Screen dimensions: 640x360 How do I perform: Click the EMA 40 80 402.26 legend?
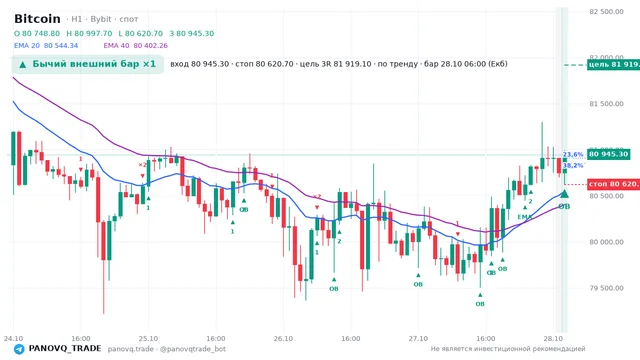136,46
